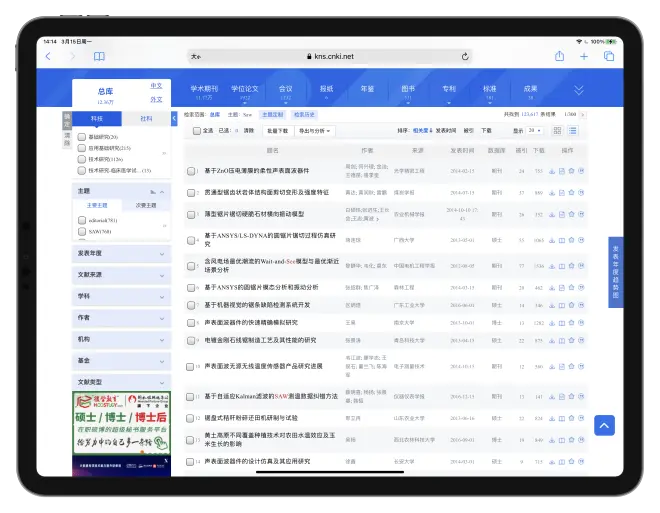Open the 导出与分析 dropdown
The height and width of the screenshot is (513, 660).
point(314,131)
